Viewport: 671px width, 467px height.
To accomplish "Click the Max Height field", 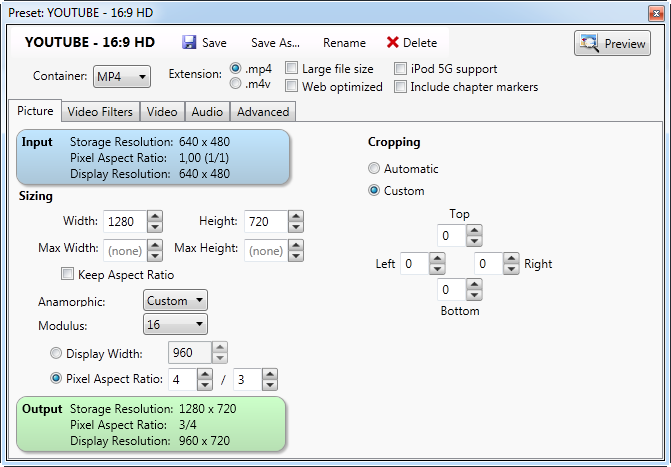I will coord(266,250).
